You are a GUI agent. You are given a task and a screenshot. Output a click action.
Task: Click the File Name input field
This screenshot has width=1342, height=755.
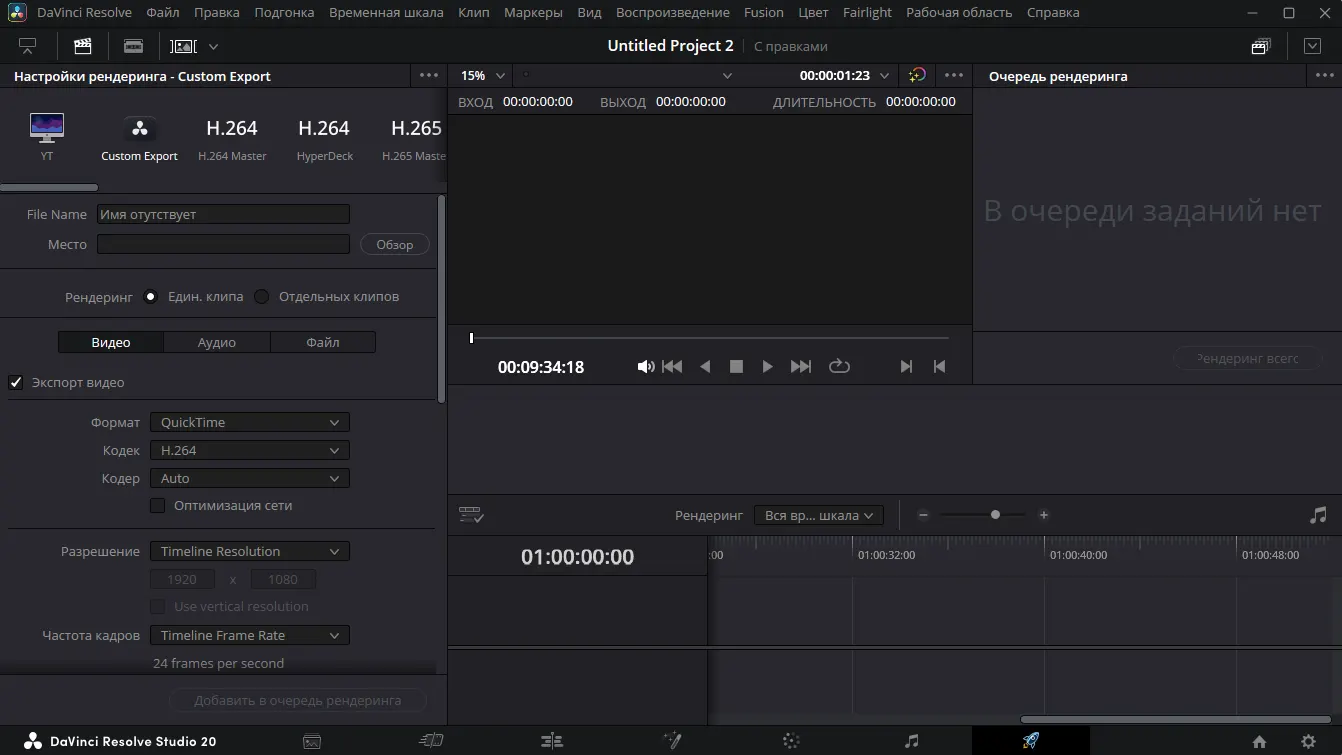[x=223, y=215]
